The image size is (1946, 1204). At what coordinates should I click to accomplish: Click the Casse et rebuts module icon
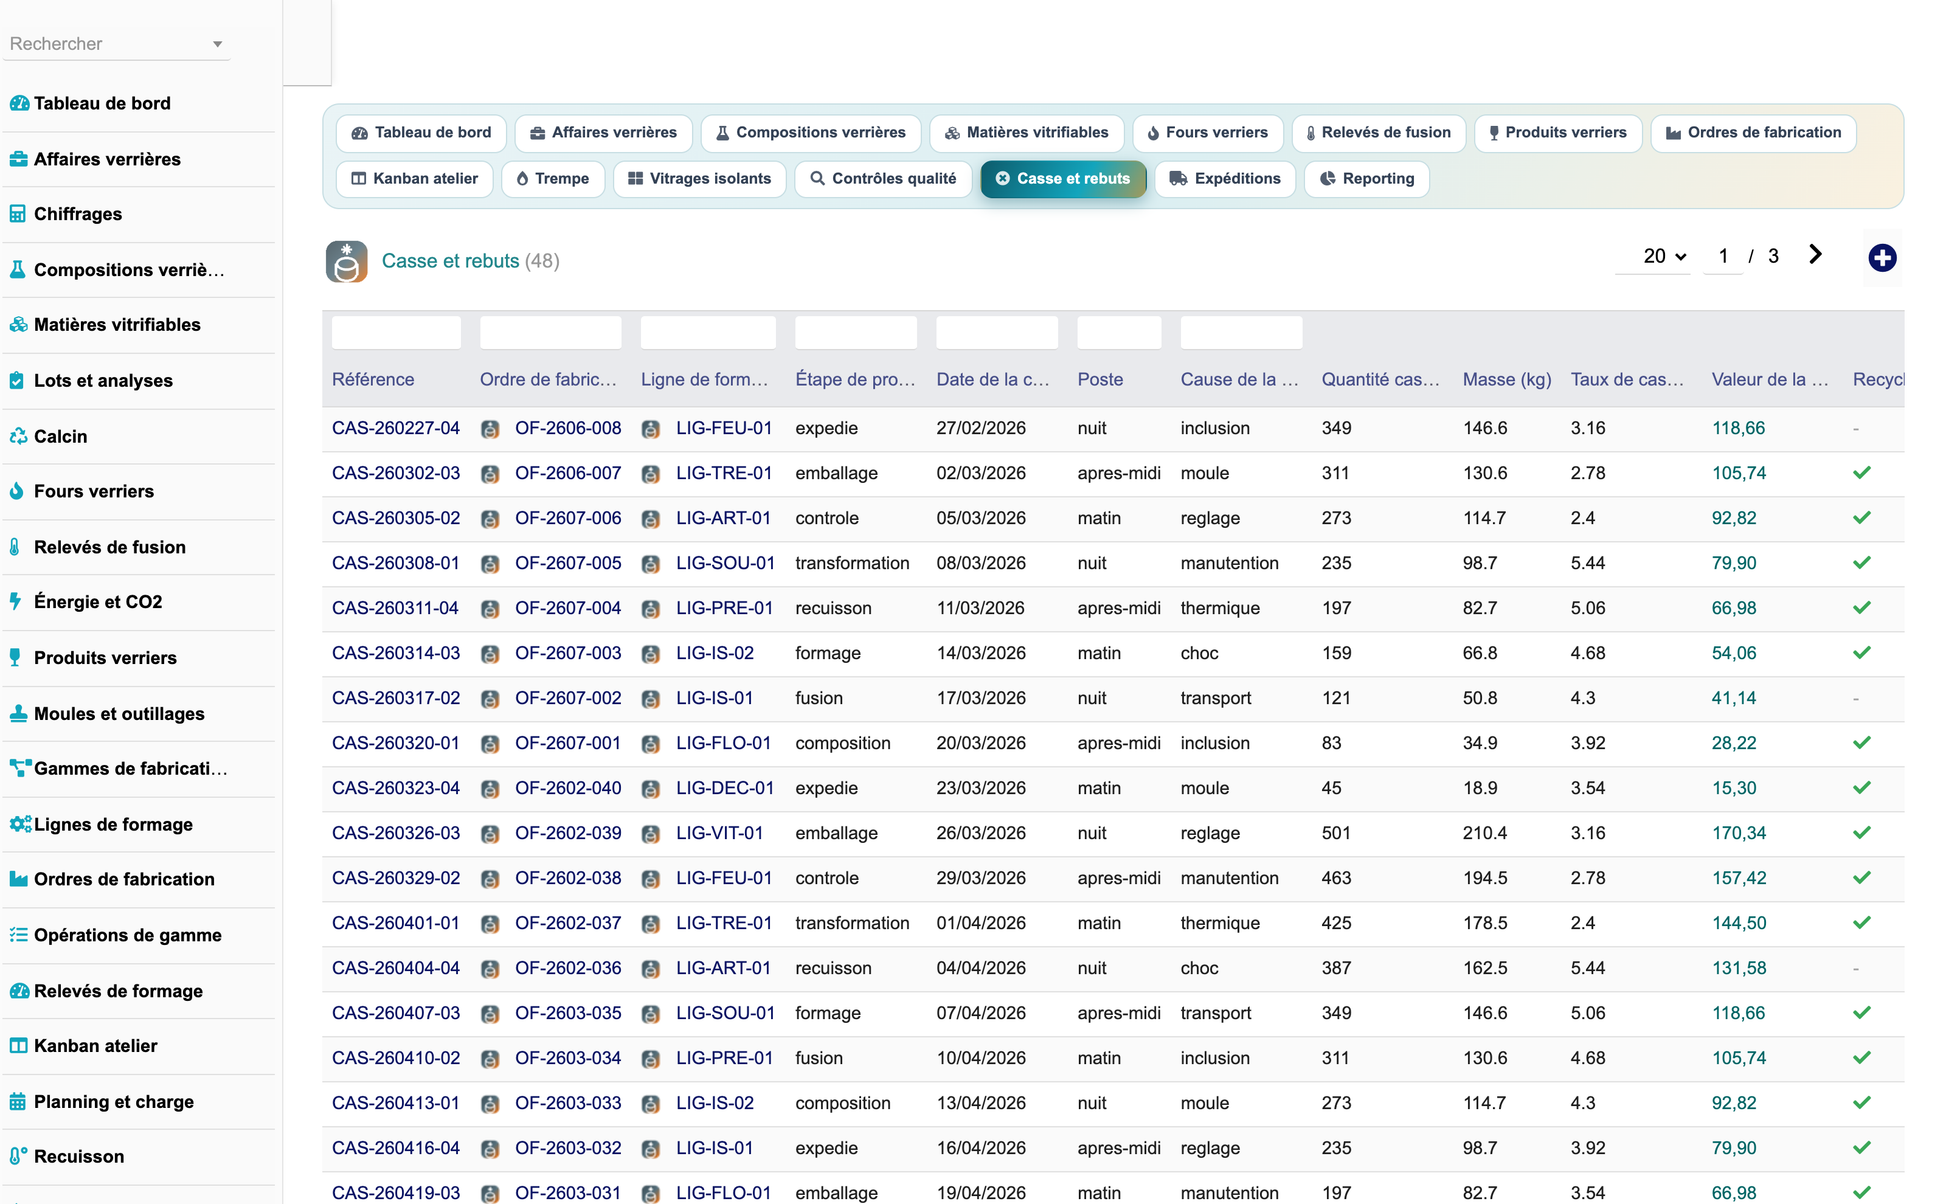coord(347,261)
